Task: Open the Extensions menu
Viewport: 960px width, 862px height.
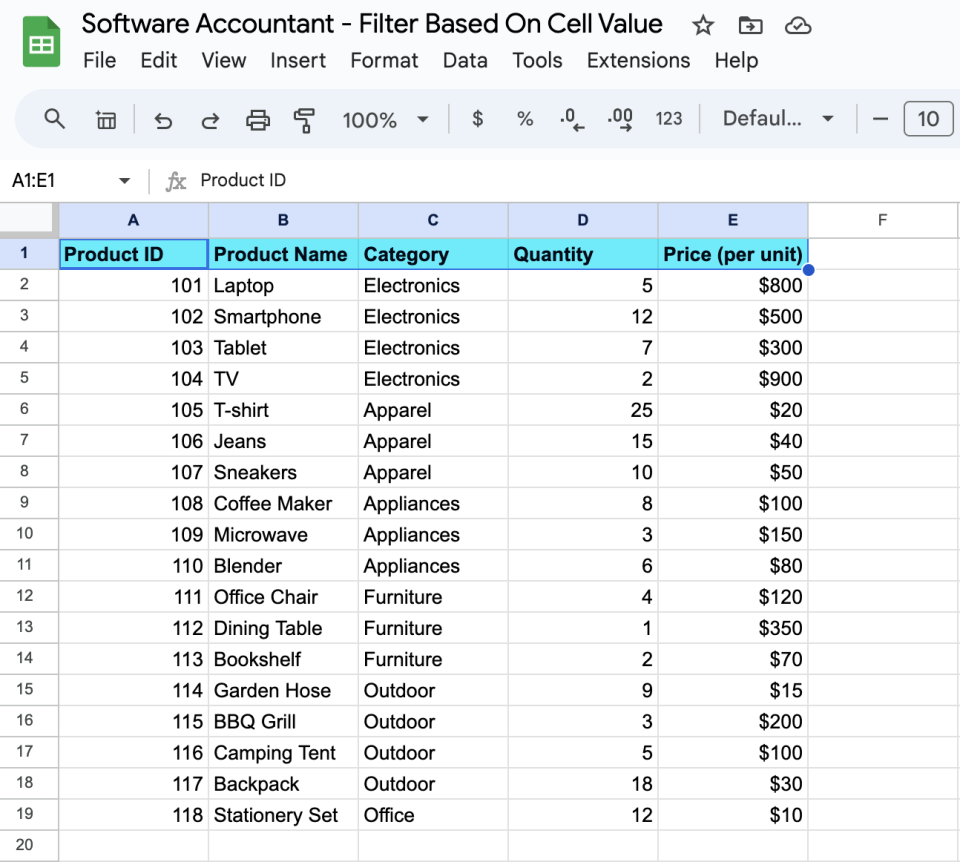Action: click(638, 61)
